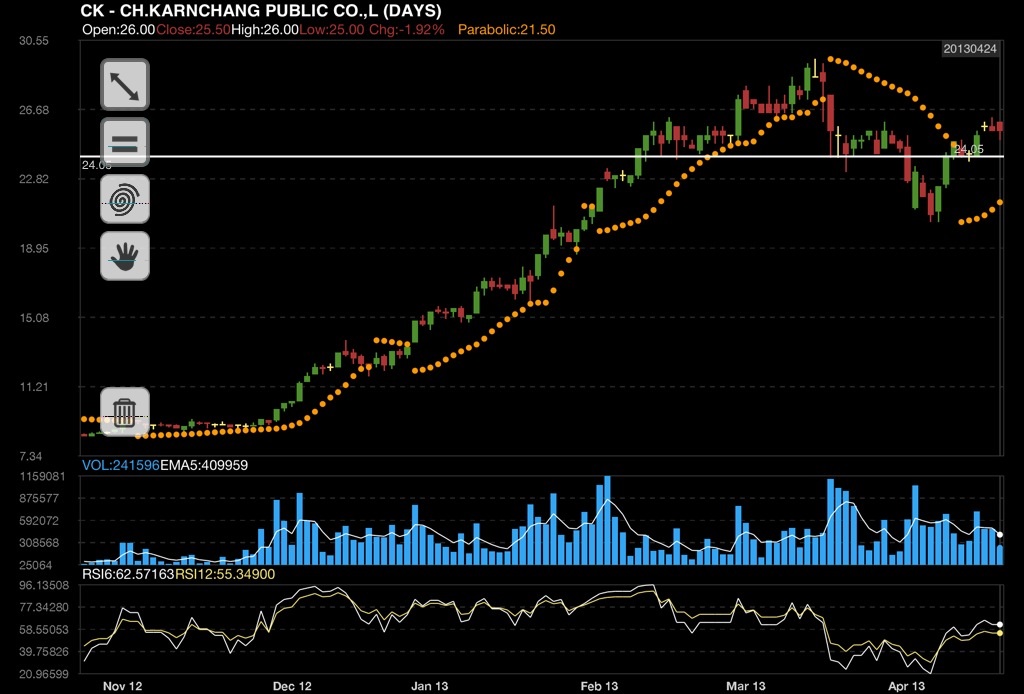The image size is (1024, 694).
Task: Click the VOL:241596 label
Action: click(x=121, y=465)
